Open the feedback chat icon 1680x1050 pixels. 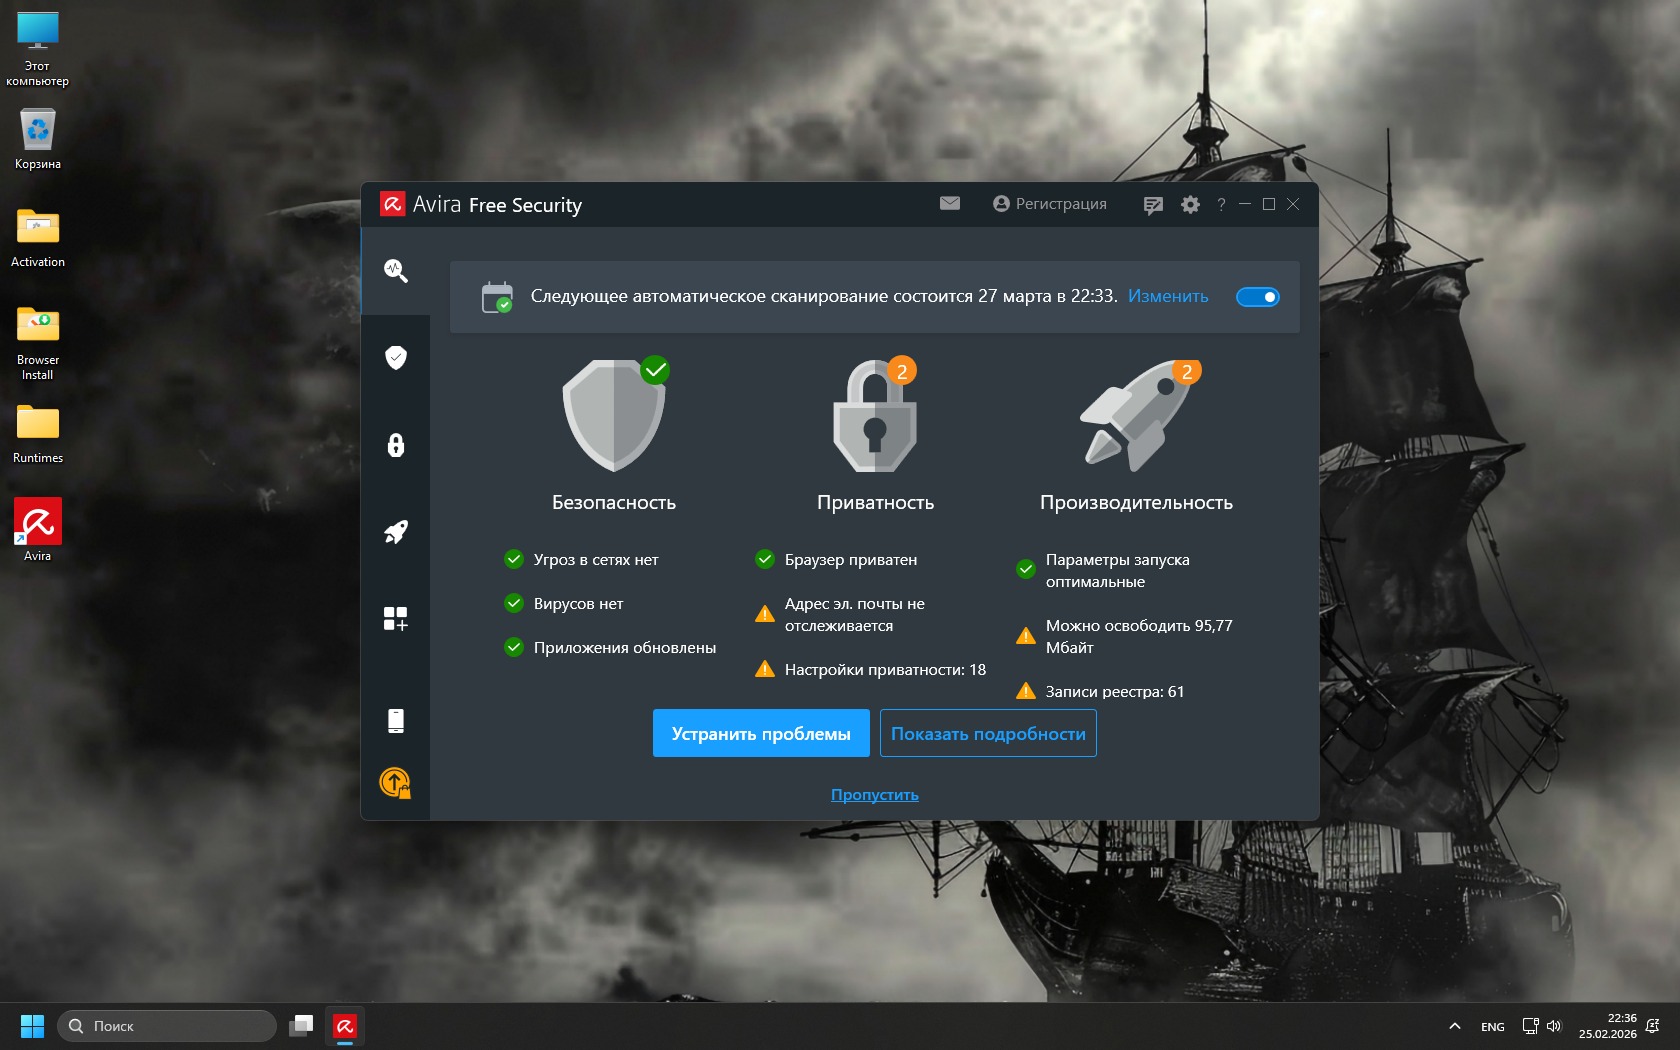point(1153,205)
